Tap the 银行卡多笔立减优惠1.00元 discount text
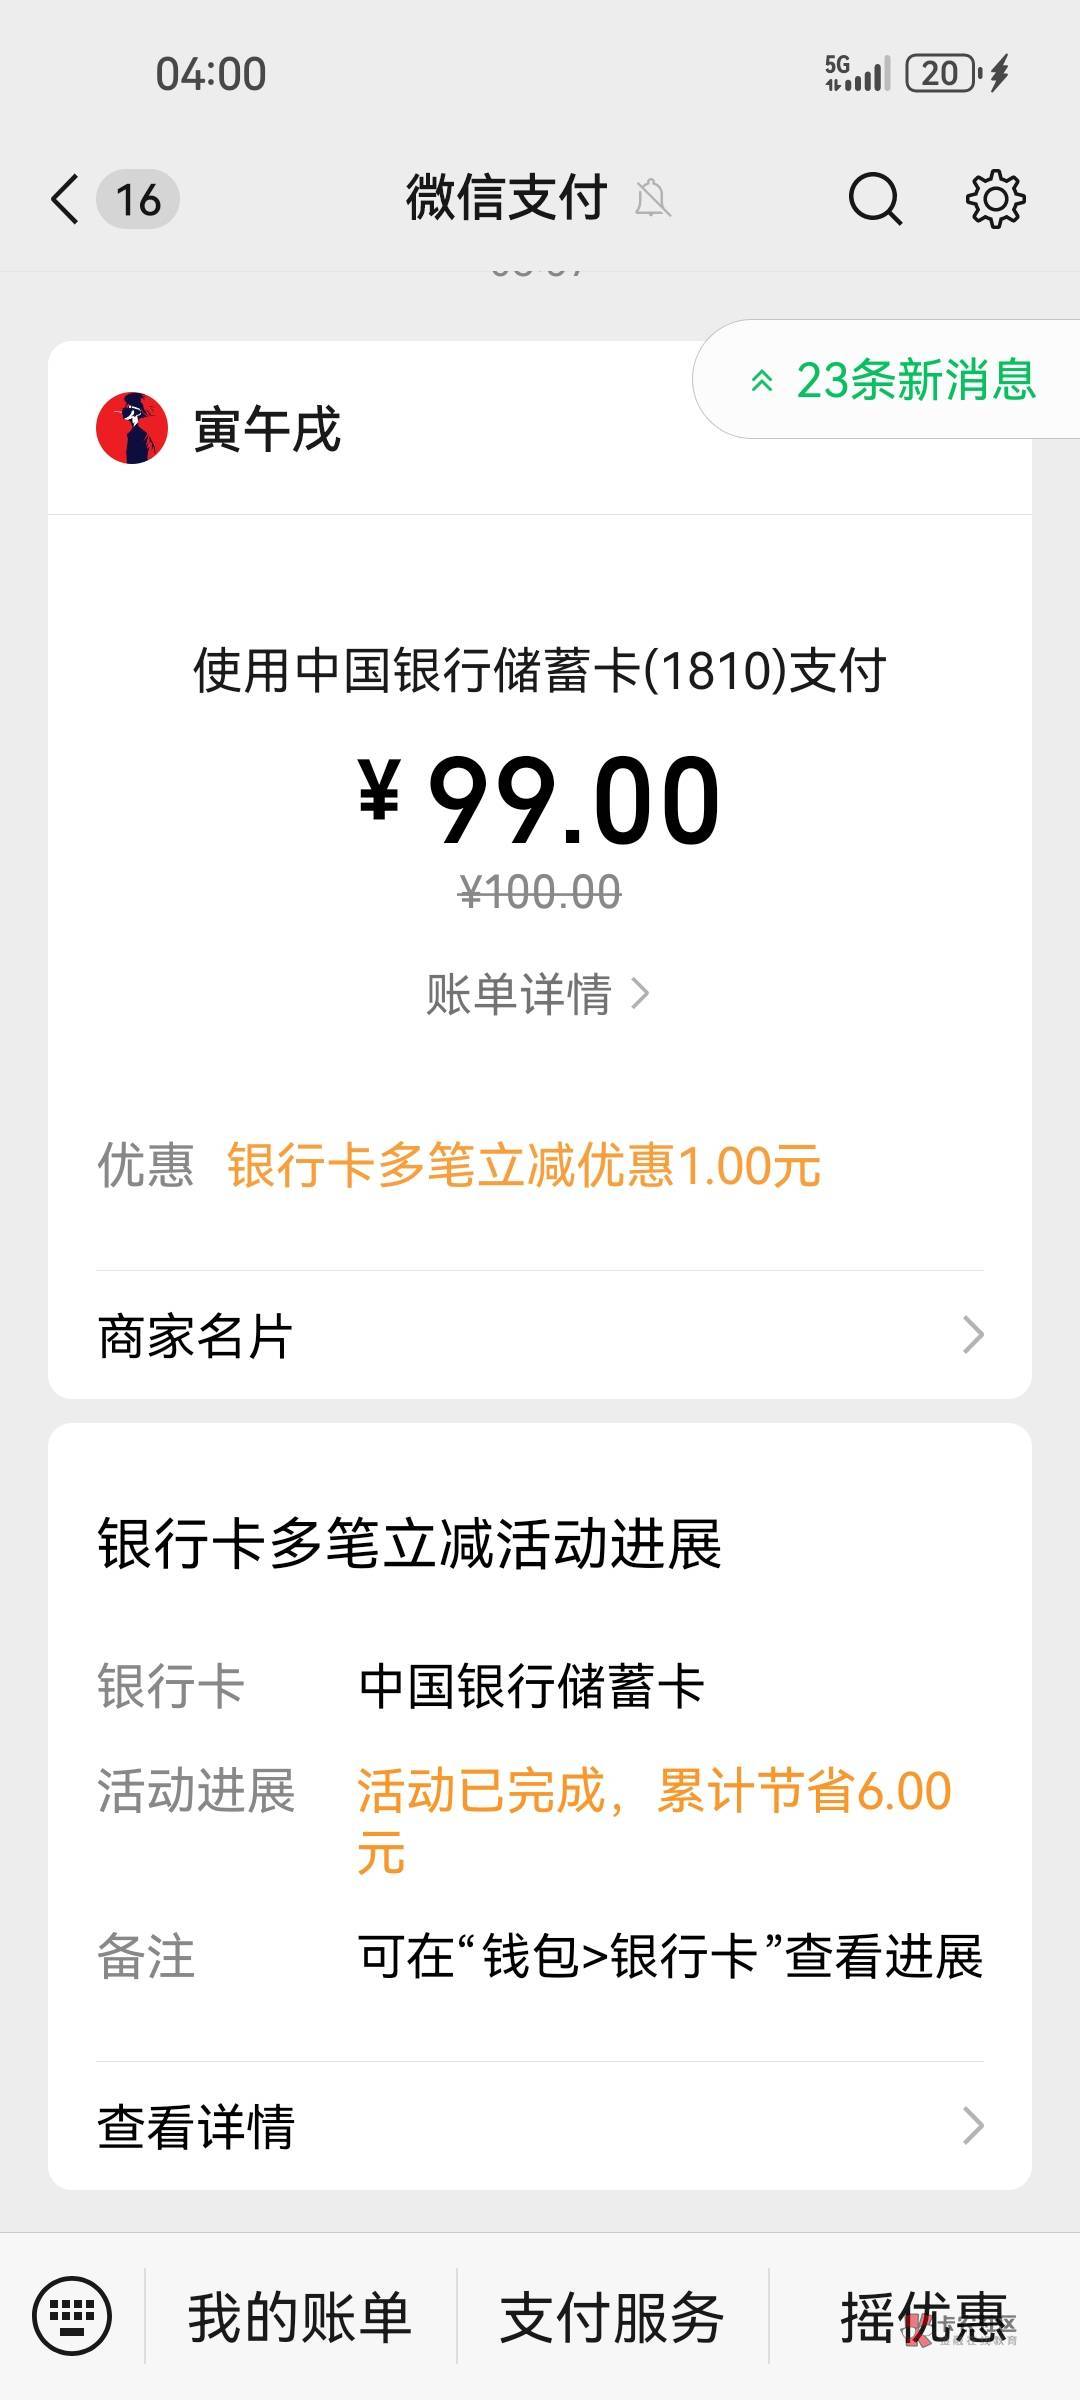Screen dimensions: 1080x2400 [x=524, y=1166]
